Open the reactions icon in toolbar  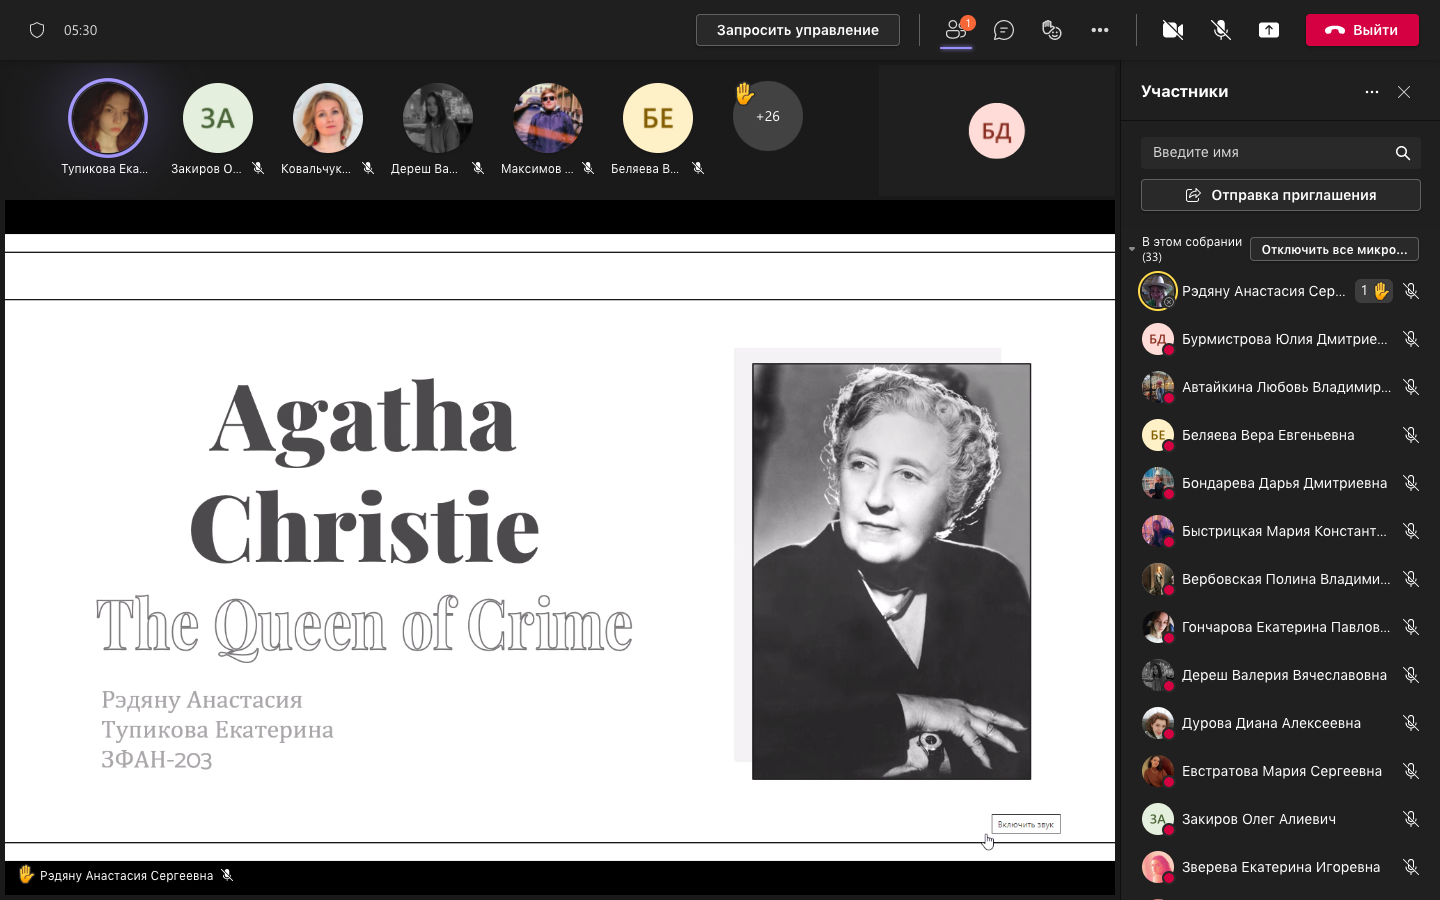pos(1051,30)
